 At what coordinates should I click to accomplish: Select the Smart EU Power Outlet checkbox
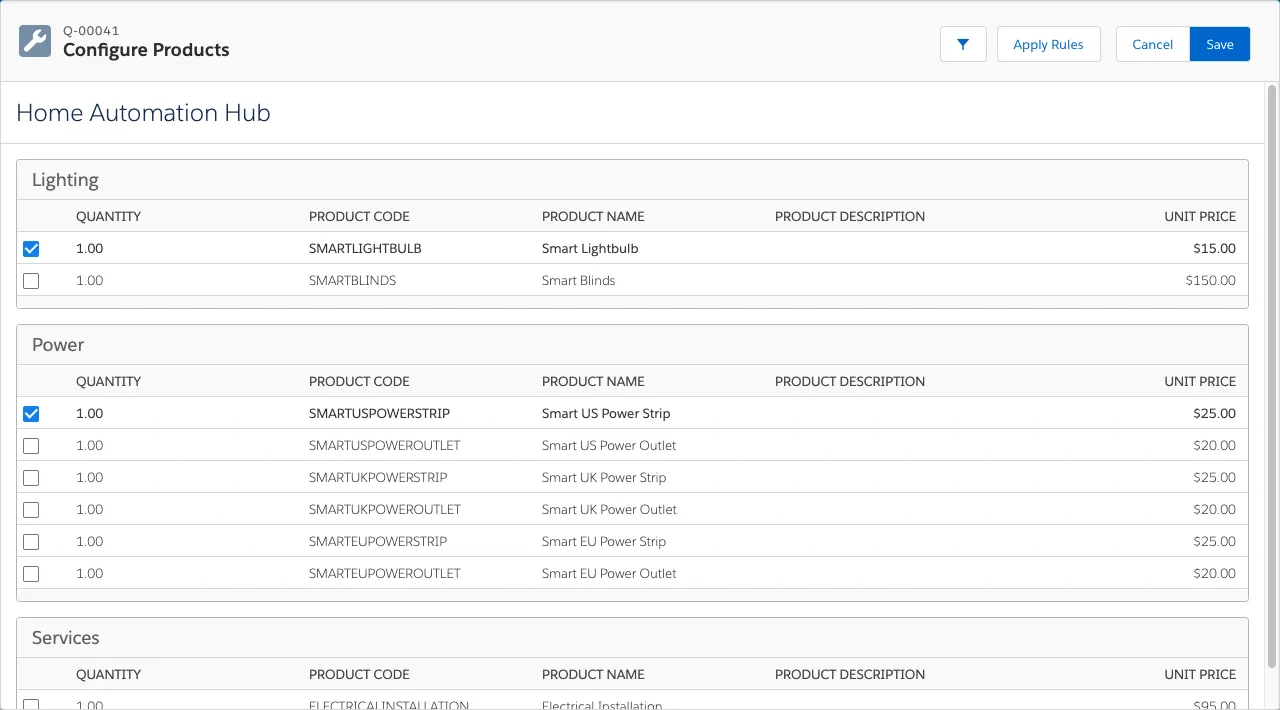point(31,574)
